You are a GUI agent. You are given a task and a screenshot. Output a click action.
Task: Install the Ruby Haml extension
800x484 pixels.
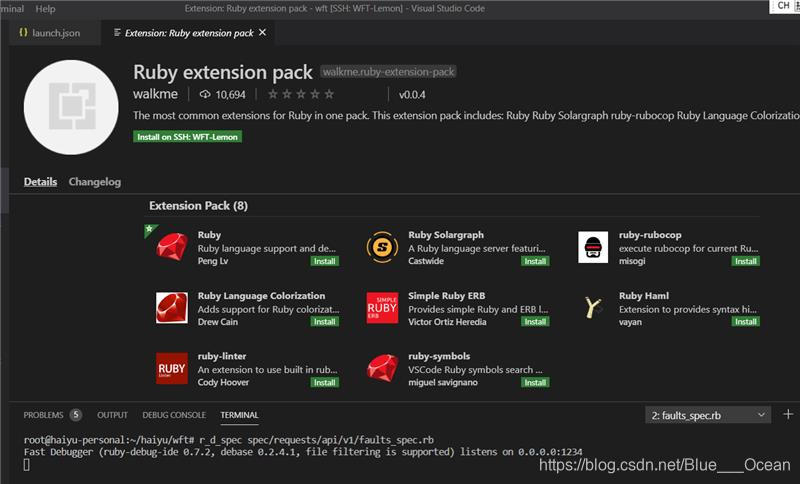[745, 321]
